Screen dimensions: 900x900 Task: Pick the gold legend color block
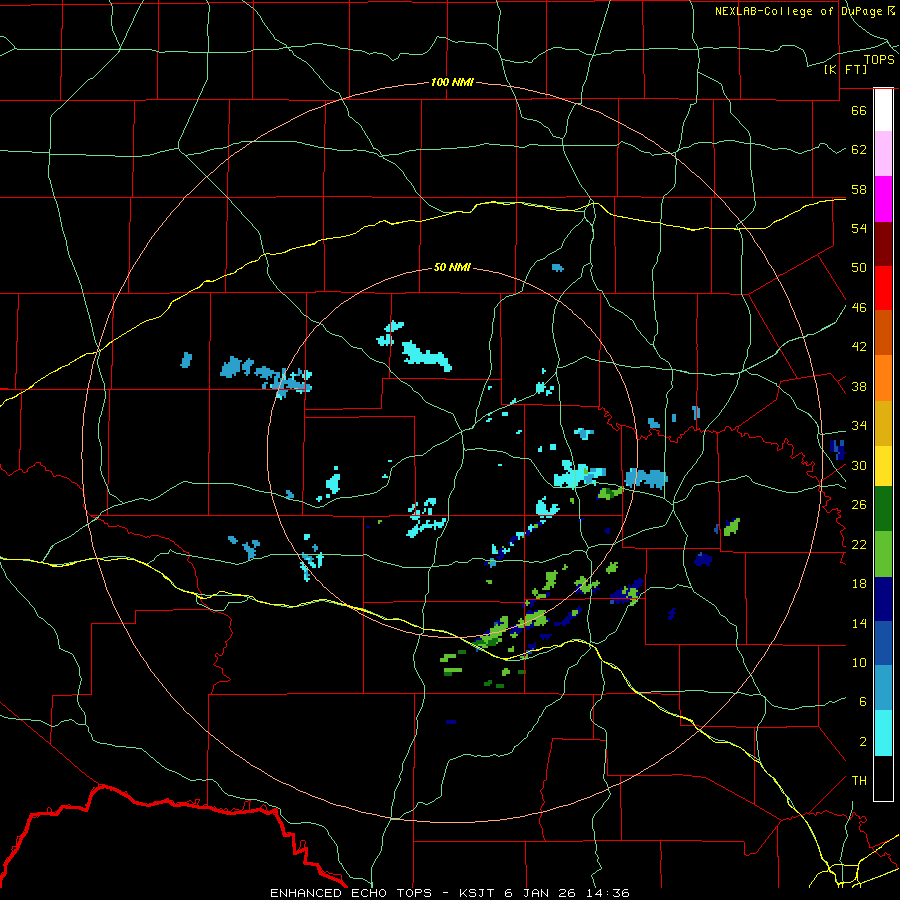(883, 423)
